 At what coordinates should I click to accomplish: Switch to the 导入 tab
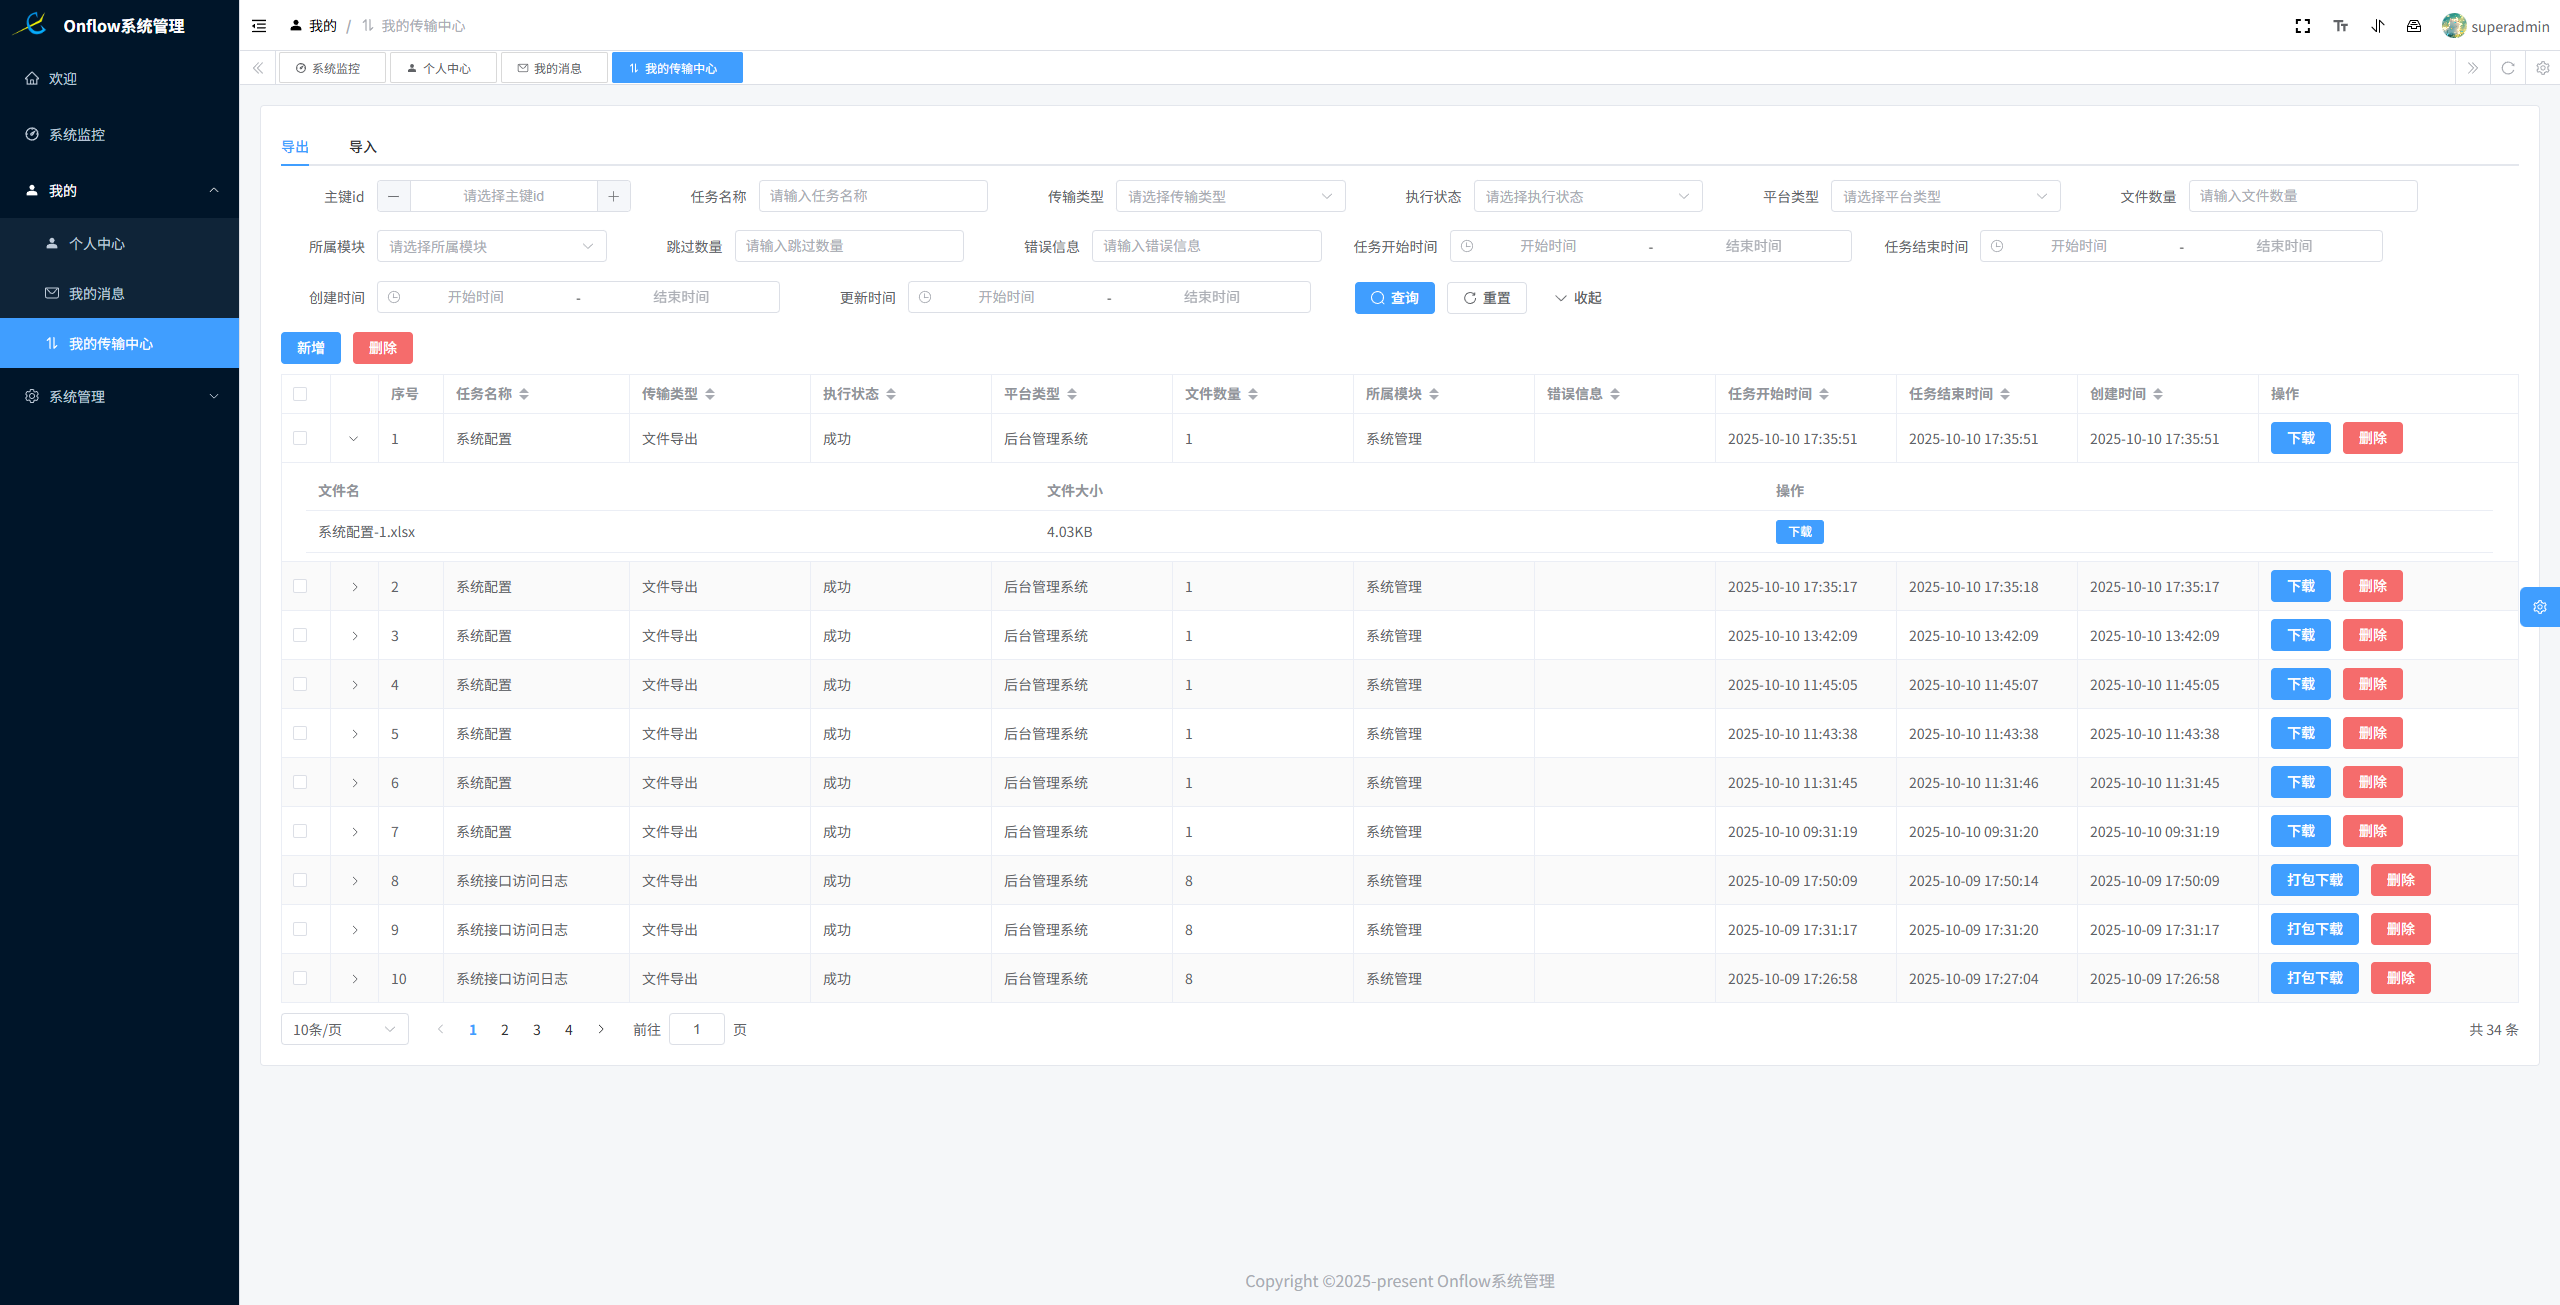pyautogui.click(x=362, y=147)
